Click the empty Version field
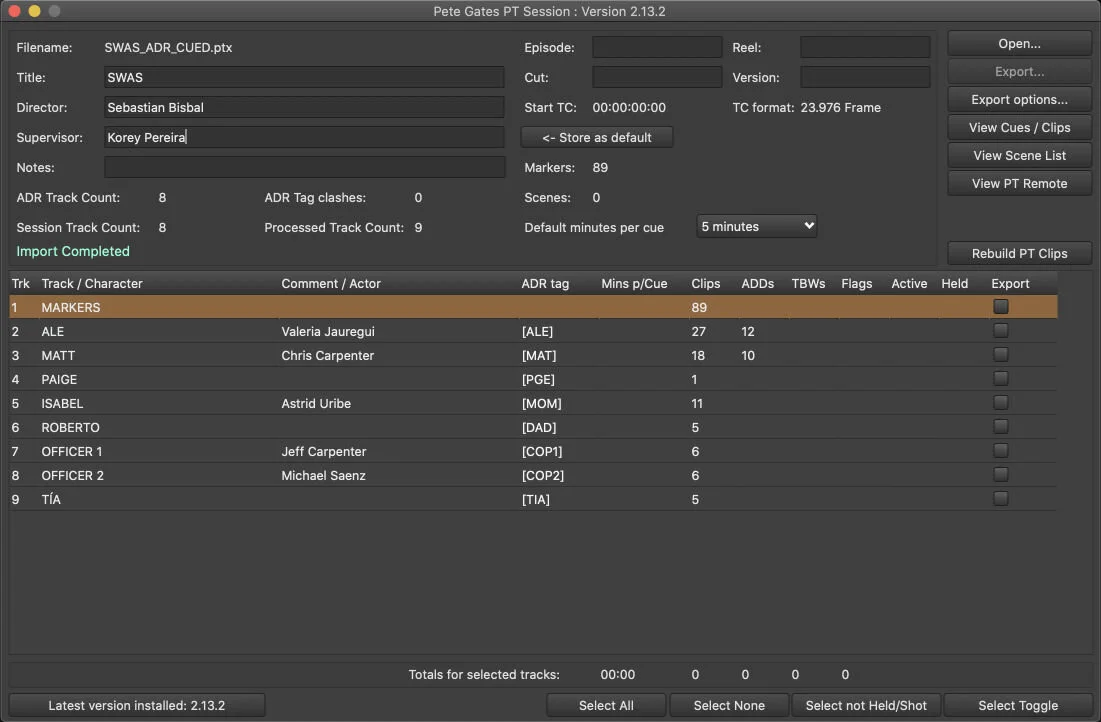Image resolution: width=1101 pixels, height=722 pixels. 865,77
